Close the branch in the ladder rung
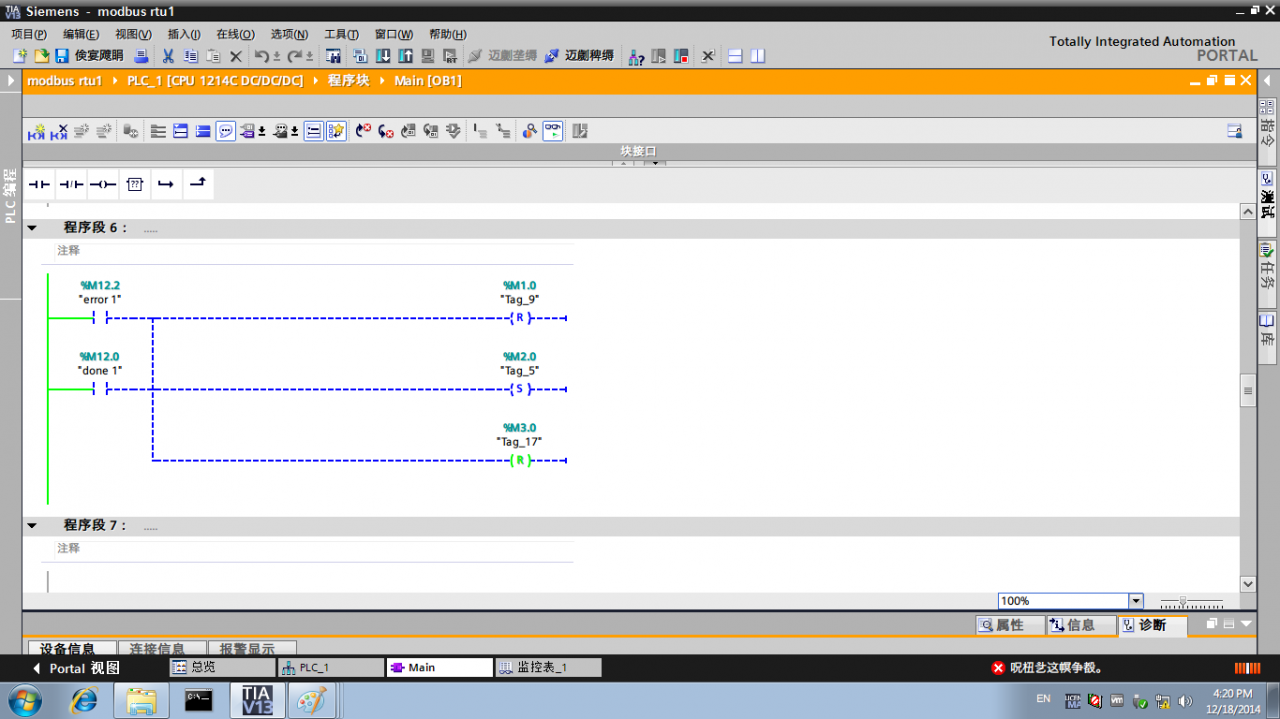The height and width of the screenshot is (719, 1280). coord(198,184)
